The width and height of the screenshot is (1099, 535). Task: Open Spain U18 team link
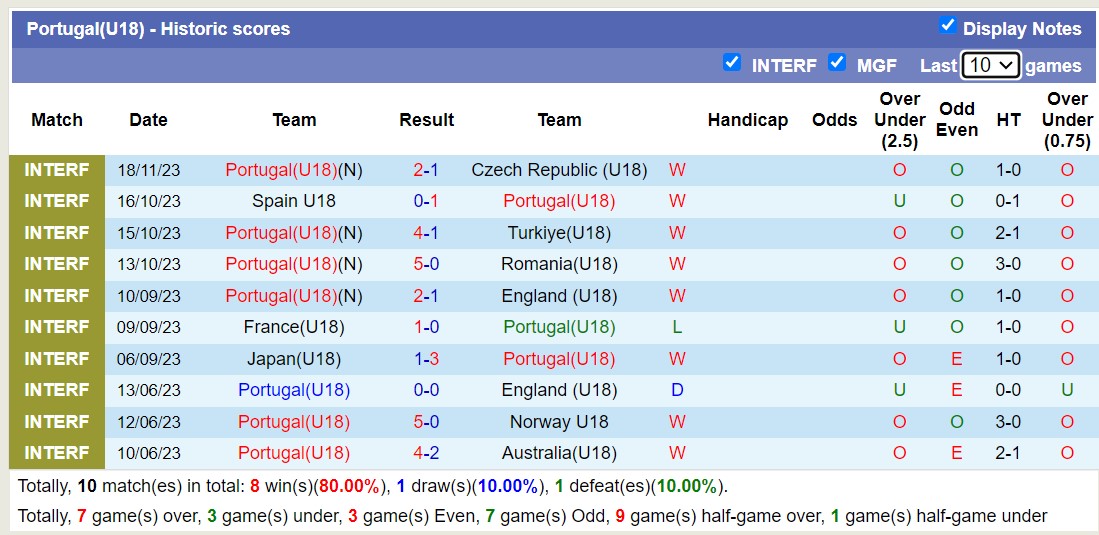tap(294, 201)
